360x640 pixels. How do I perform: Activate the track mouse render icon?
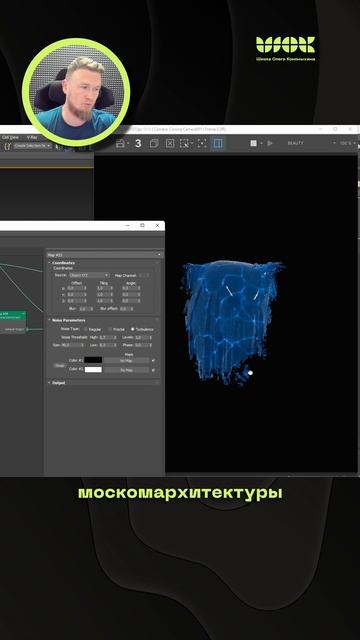202,143
